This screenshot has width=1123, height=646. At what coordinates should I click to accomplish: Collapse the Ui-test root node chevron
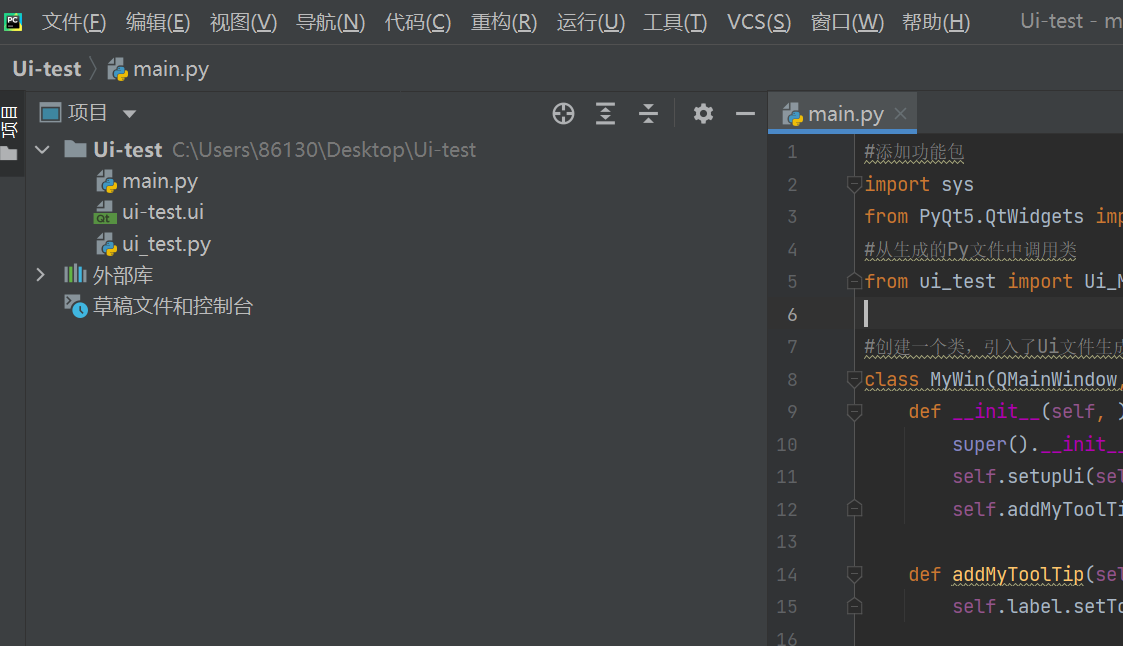pos(42,149)
